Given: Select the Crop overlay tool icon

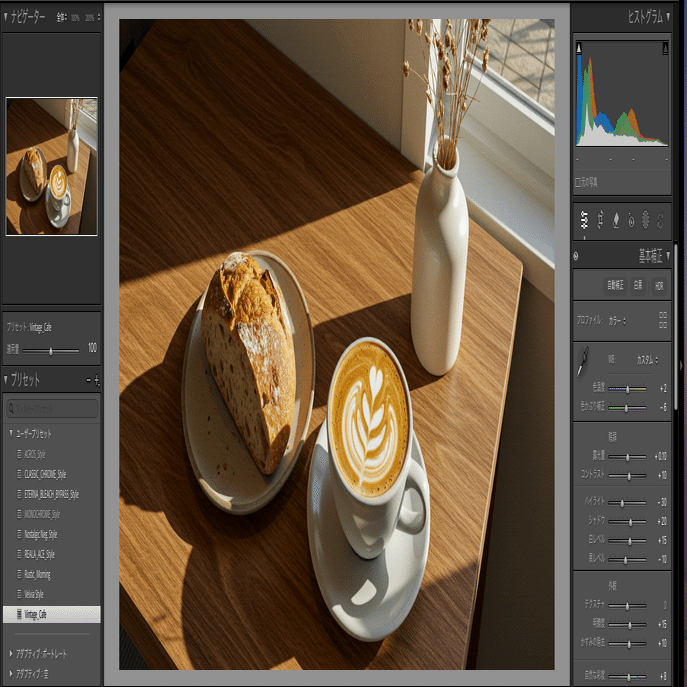Looking at the screenshot, I should tap(600, 220).
